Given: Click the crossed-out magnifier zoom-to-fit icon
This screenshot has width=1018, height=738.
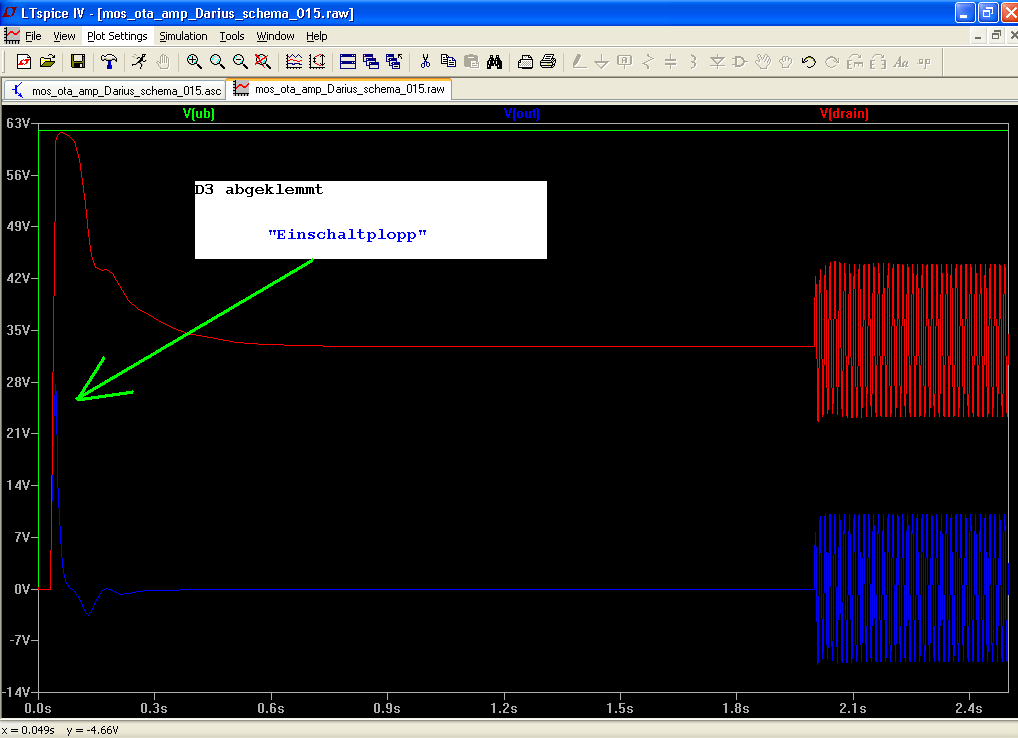Looking at the screenshot, I should click(x=263, y=62).
